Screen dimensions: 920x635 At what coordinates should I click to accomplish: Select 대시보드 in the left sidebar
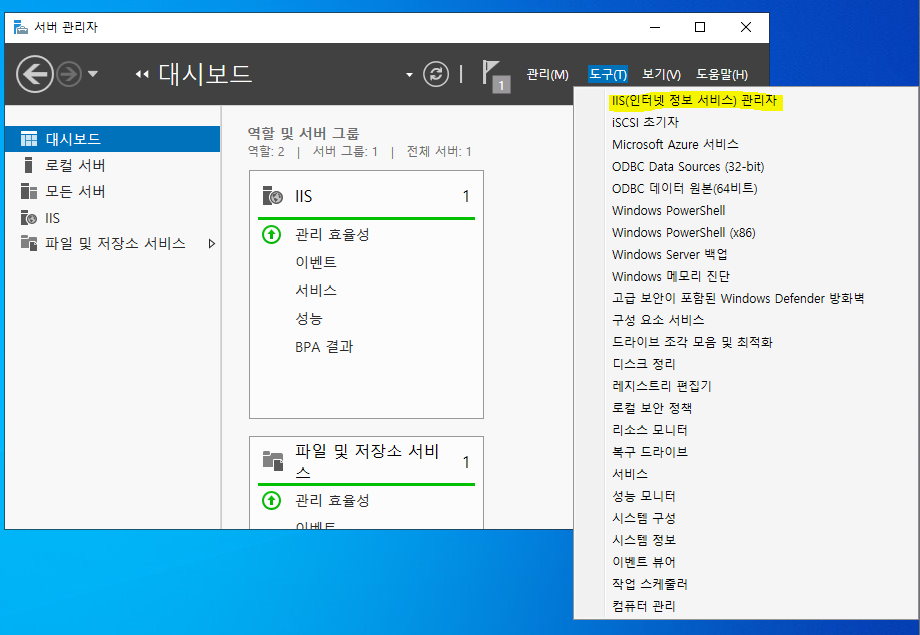[x=113, y=139]
